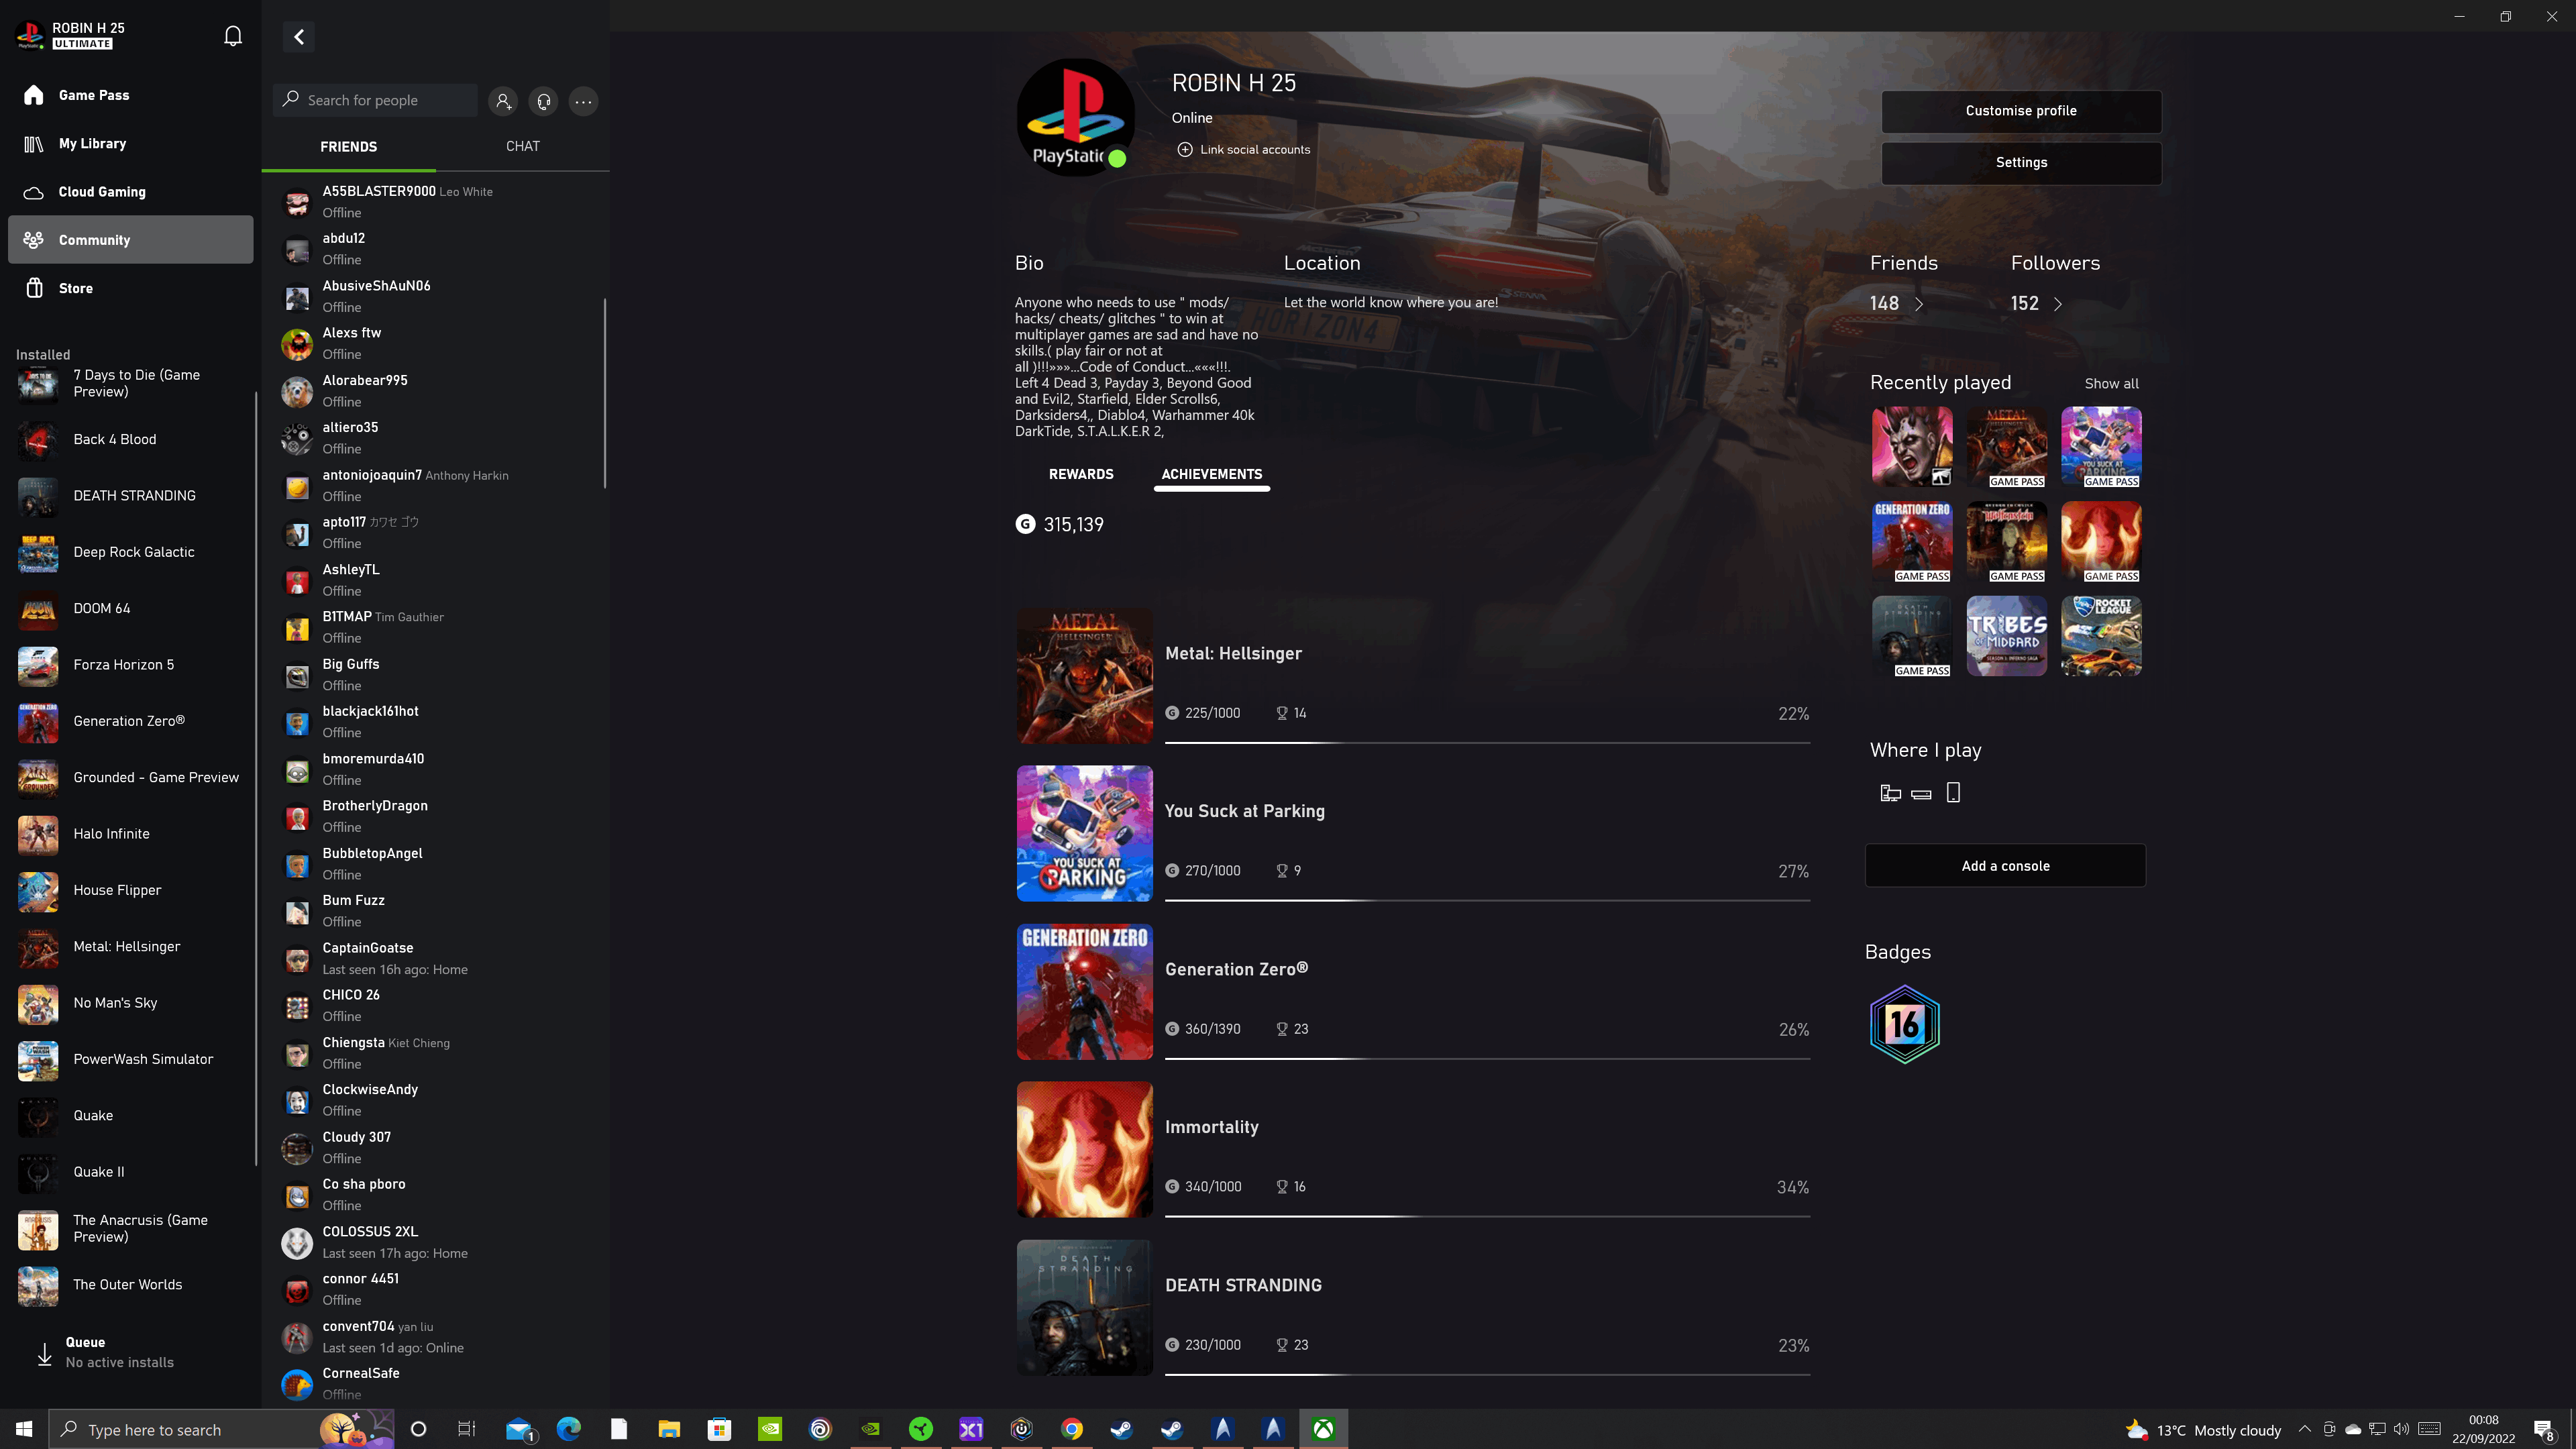Viewport: 2576px width, 1449px height.
Task: Open the Tribes of Midgard recent tile
Action: pyautogui.click(x=2007, y=636)
